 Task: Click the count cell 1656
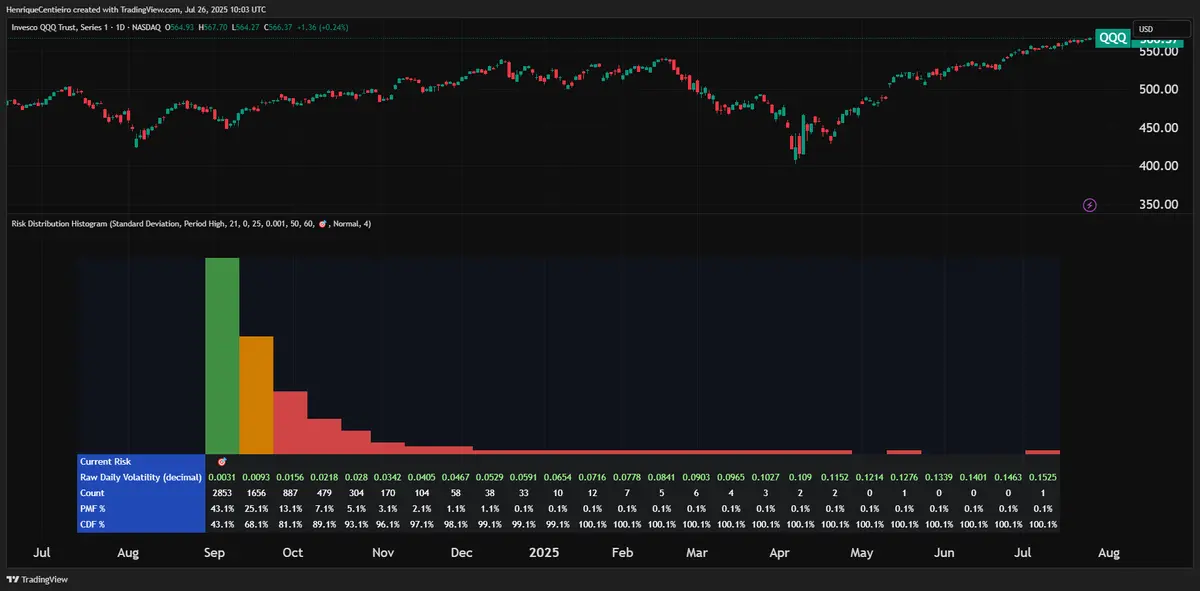[x=256, y=494]
